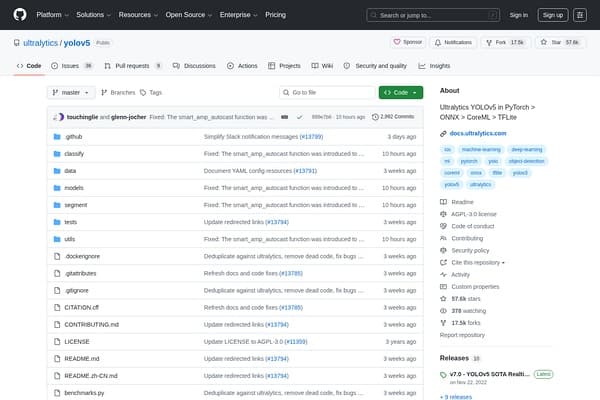The width and height of the screenshot is (600, 400).
Task: Expand commit message ellipsis button
Action: click(x=284, y=117)
